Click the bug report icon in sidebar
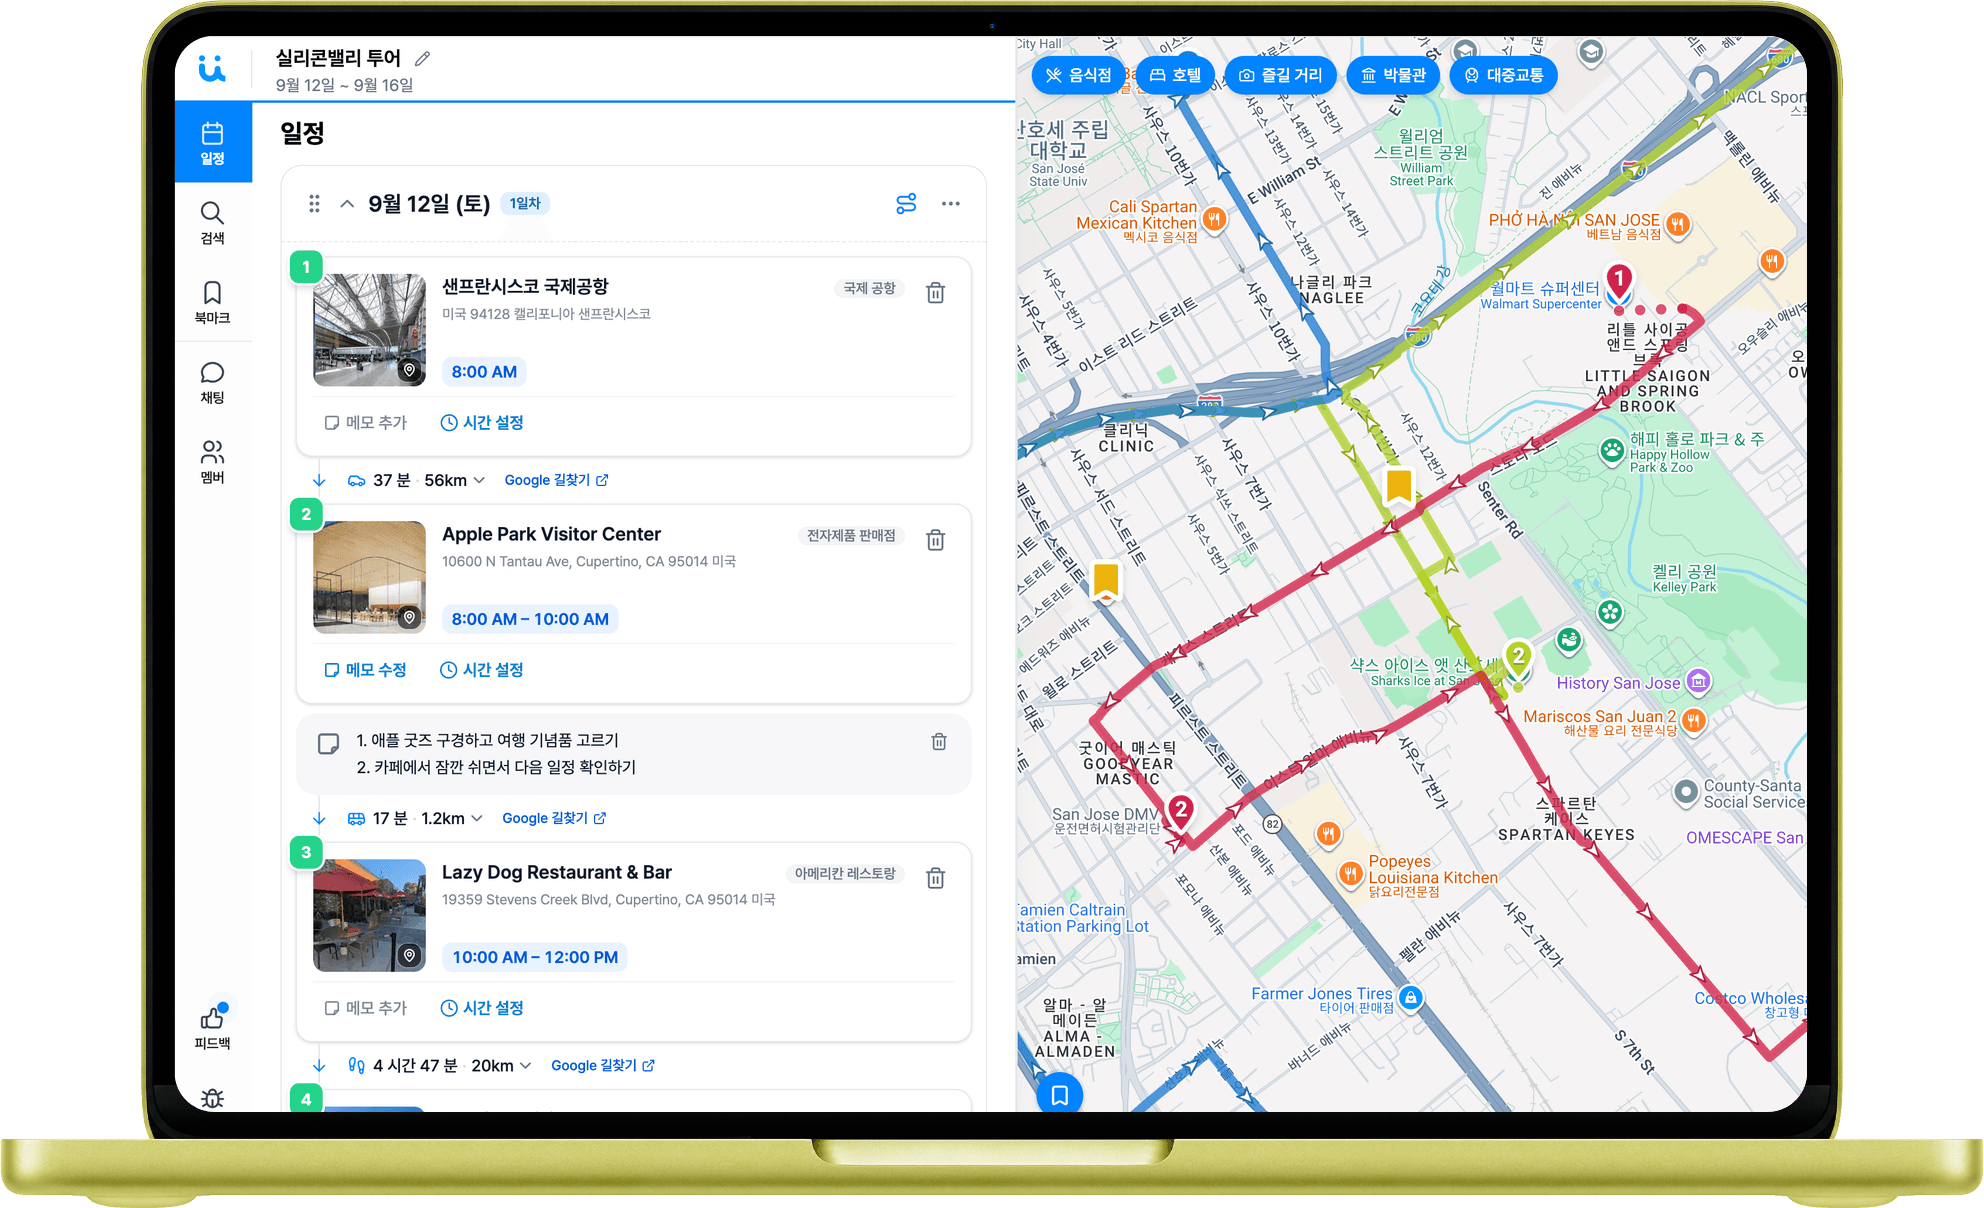 click(212, 1098)
